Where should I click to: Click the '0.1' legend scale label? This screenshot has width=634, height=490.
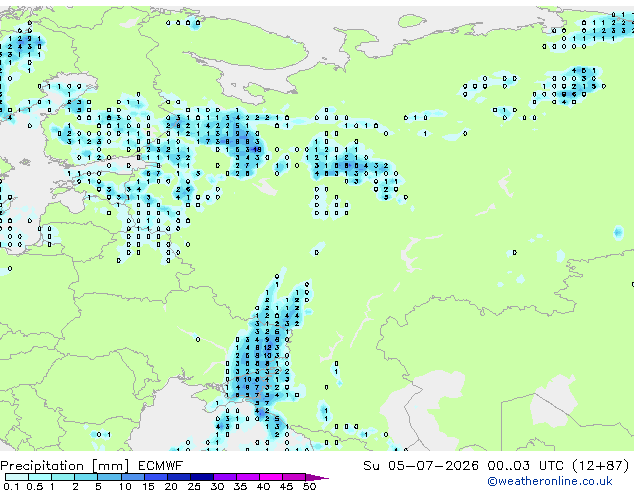(11, 486)
